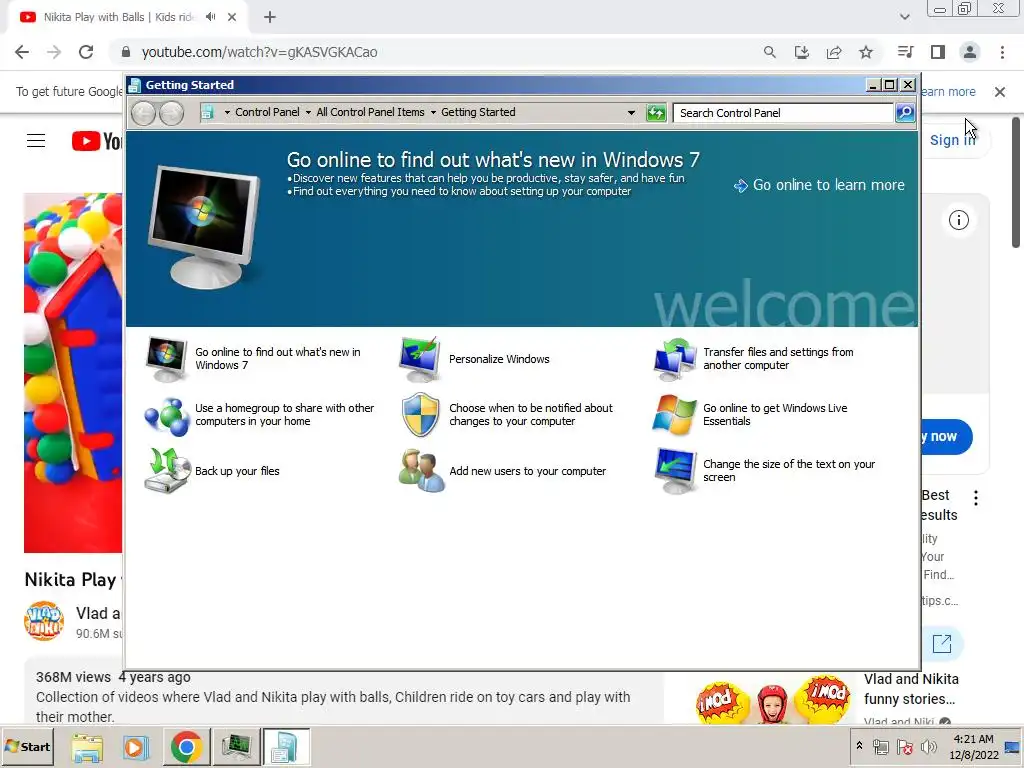Click the video info circle icon
The image size is (1024, 768).
(959, 220)
